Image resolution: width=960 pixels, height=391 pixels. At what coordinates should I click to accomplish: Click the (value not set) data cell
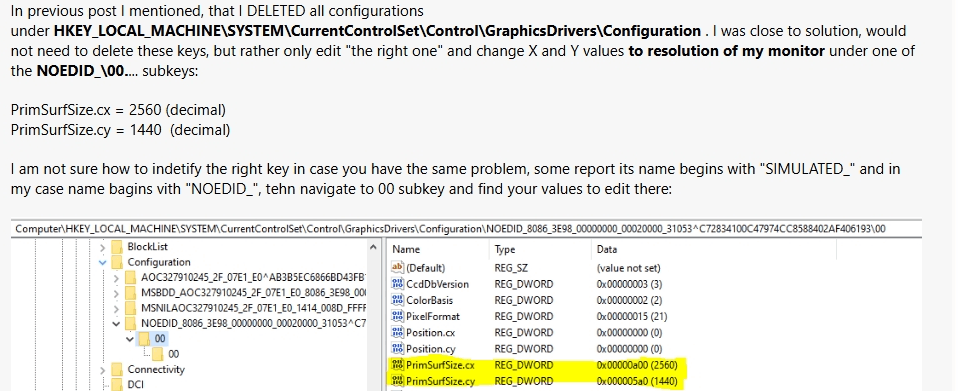(x=628, y=267)
